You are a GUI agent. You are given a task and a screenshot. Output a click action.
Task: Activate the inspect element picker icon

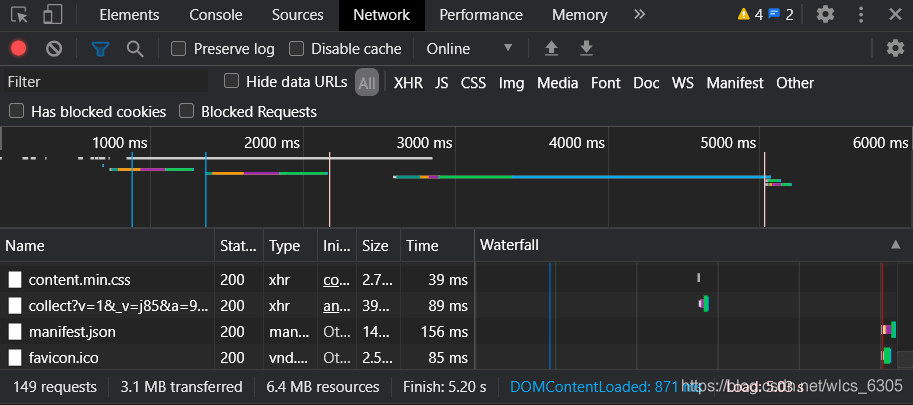click(19, 15)
